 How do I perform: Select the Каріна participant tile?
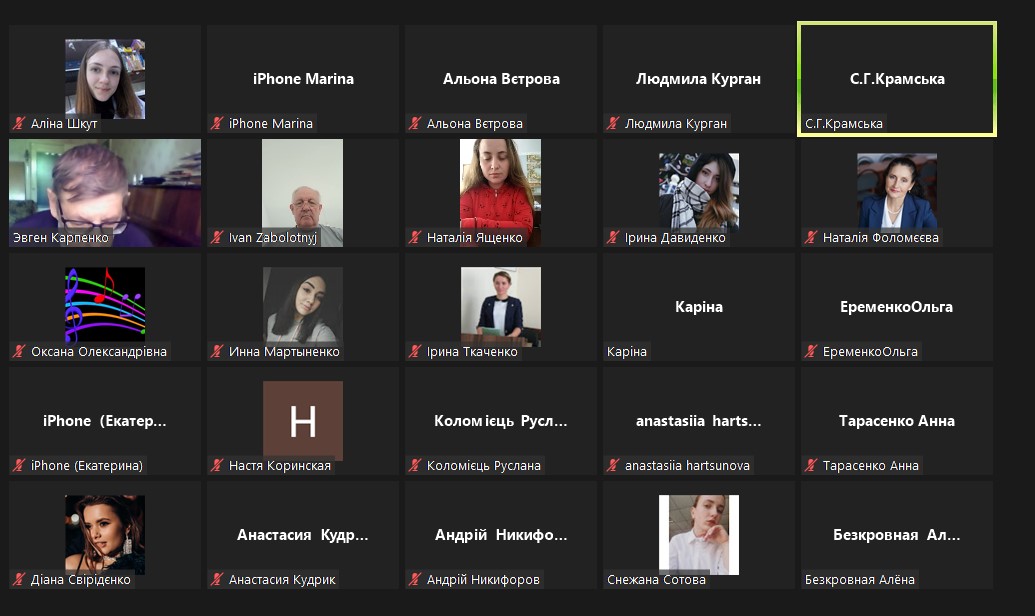[x=699, y=307]
